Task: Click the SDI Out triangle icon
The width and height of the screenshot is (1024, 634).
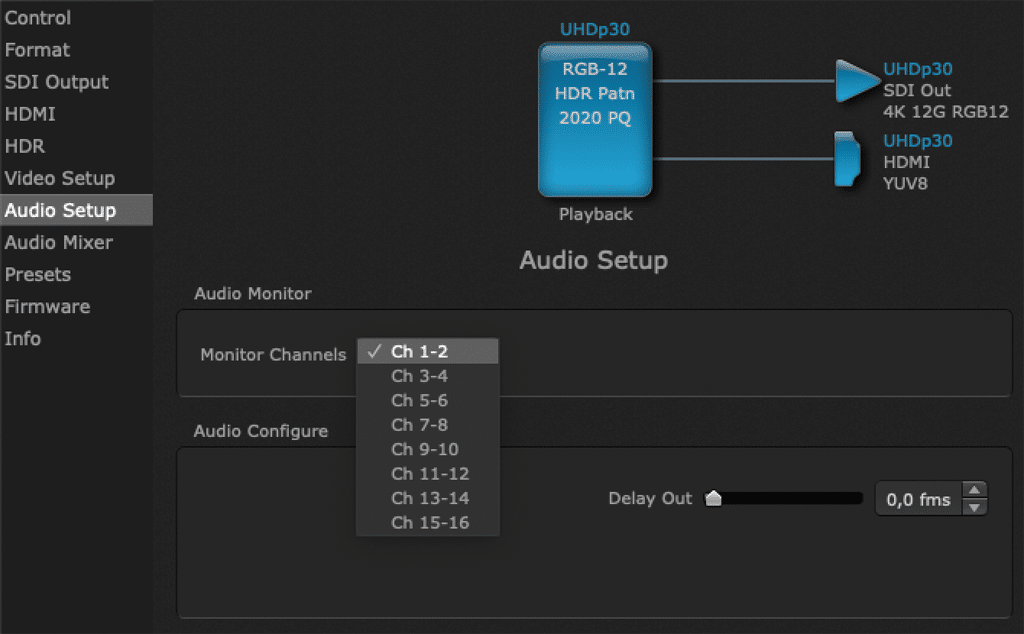Action: pyautogui.click(x=855, y=81)
